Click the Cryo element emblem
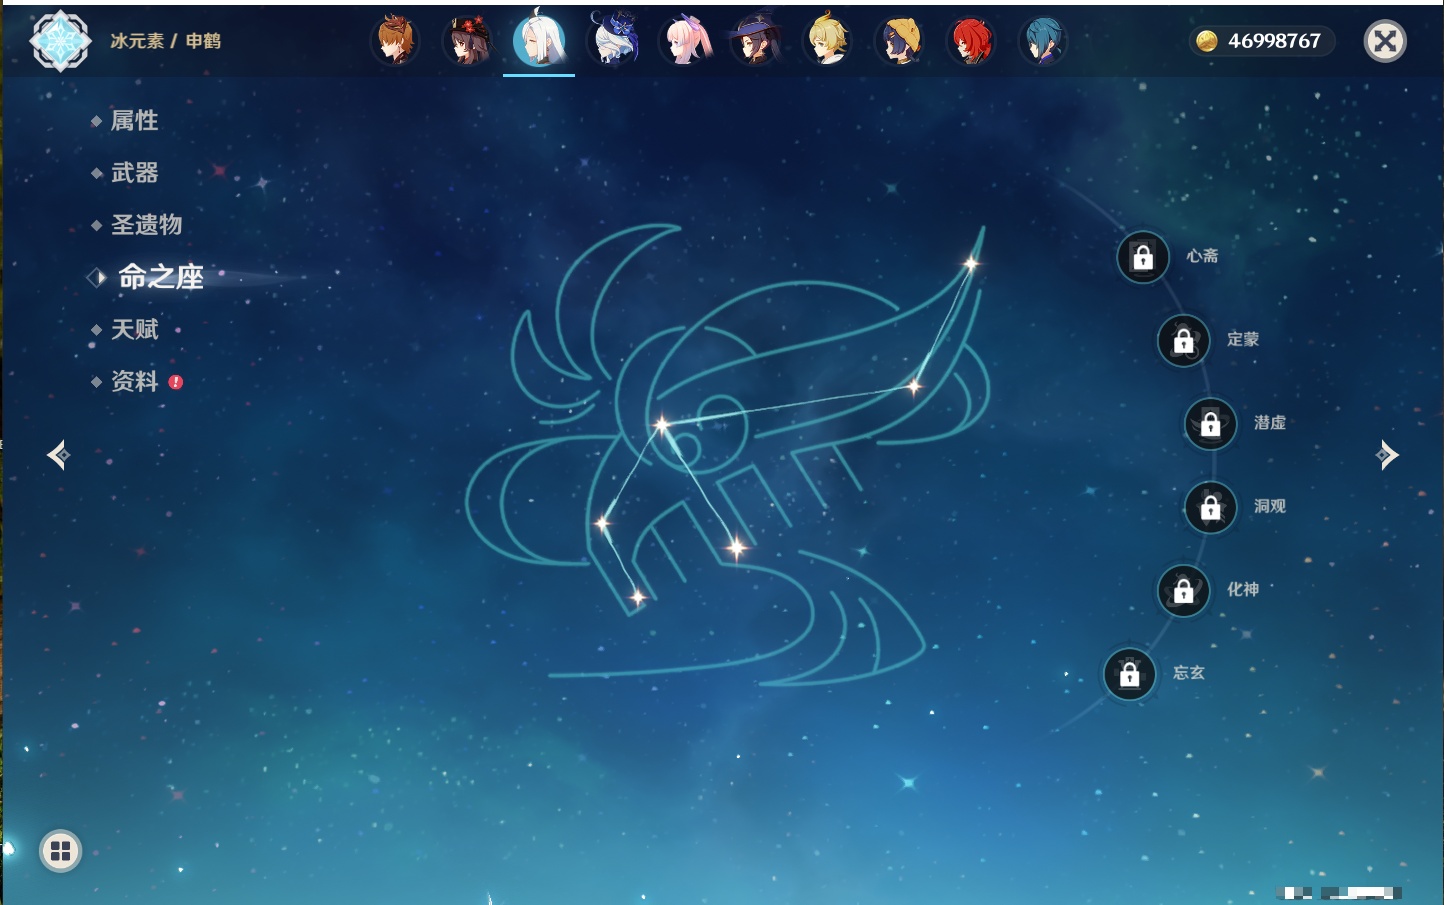This screenshot has height=905, width=1444. 61,41
